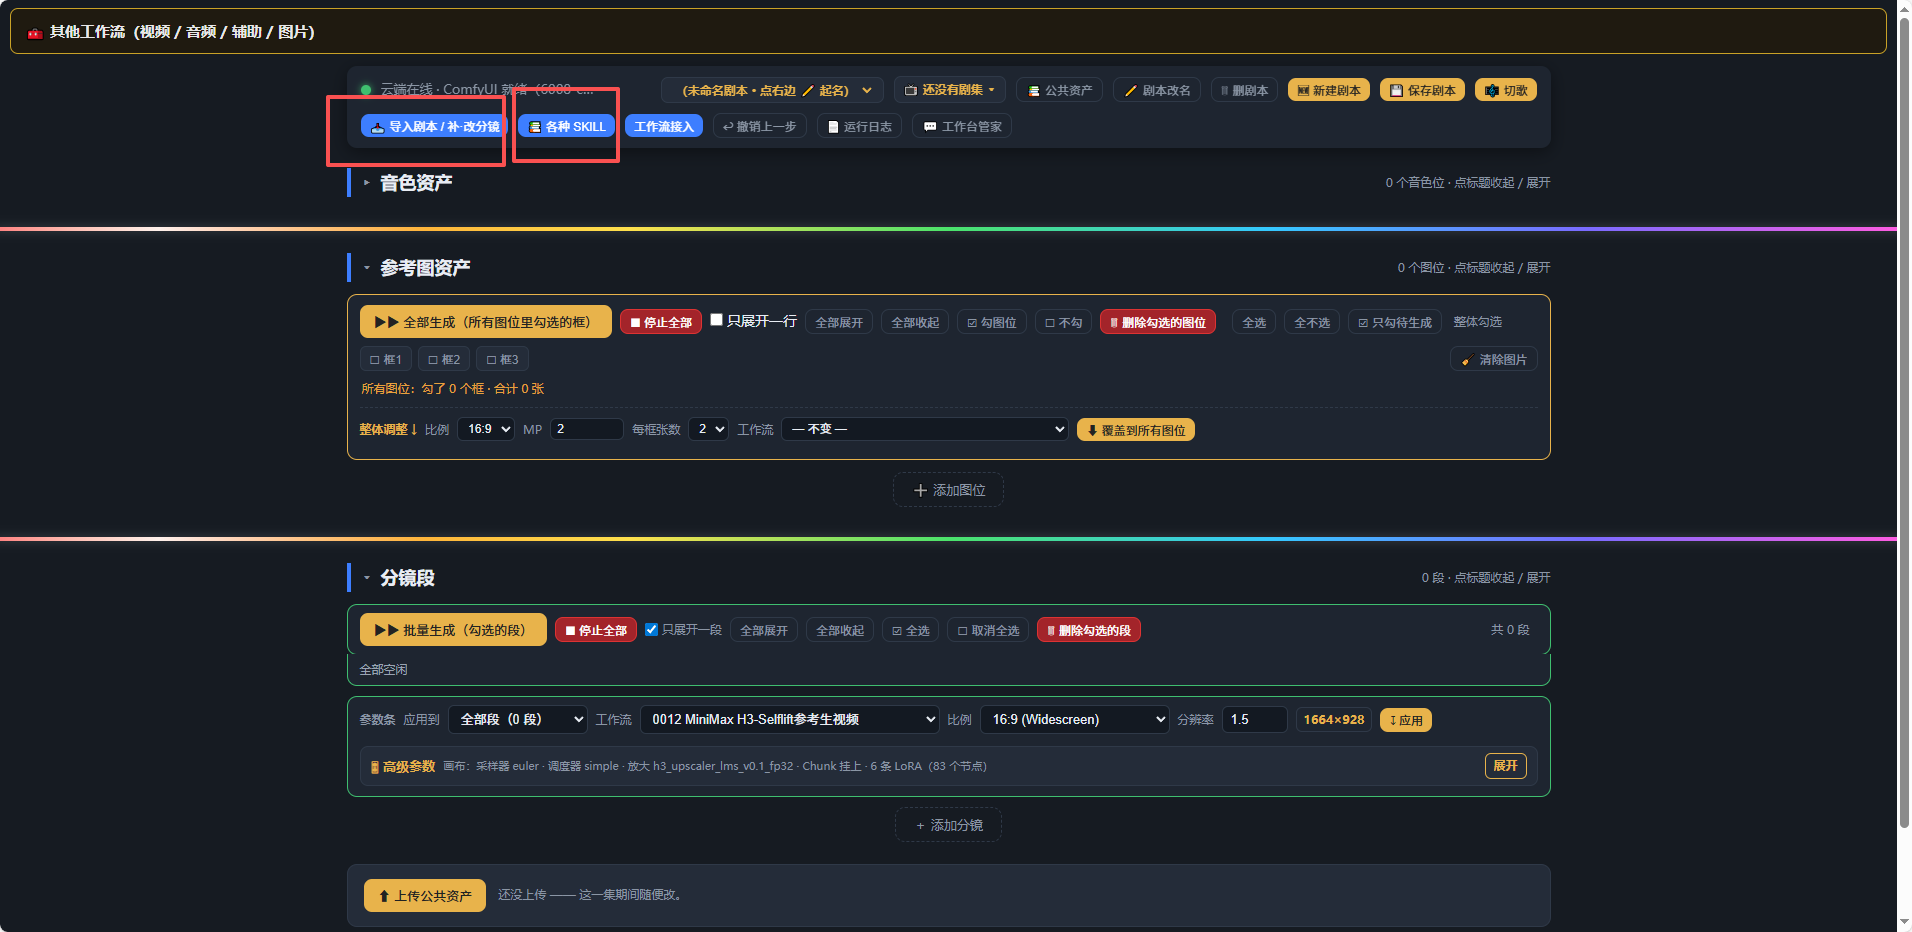Open 0012 MiniMax workflow dropdown

790,719
